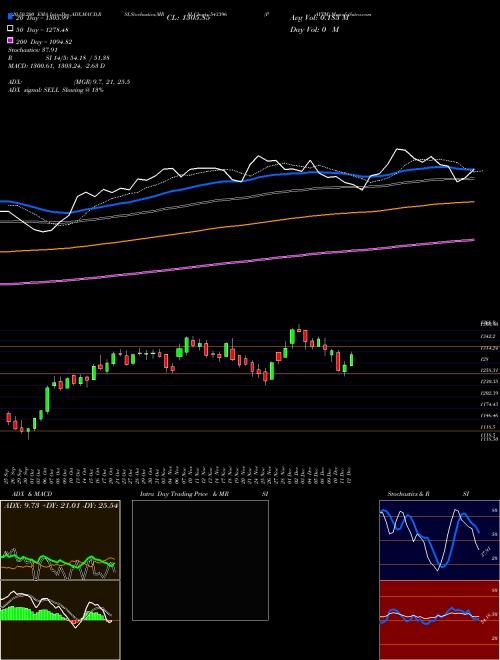Open the empty Intra Day Trading Price panel

tap(200, 560)
